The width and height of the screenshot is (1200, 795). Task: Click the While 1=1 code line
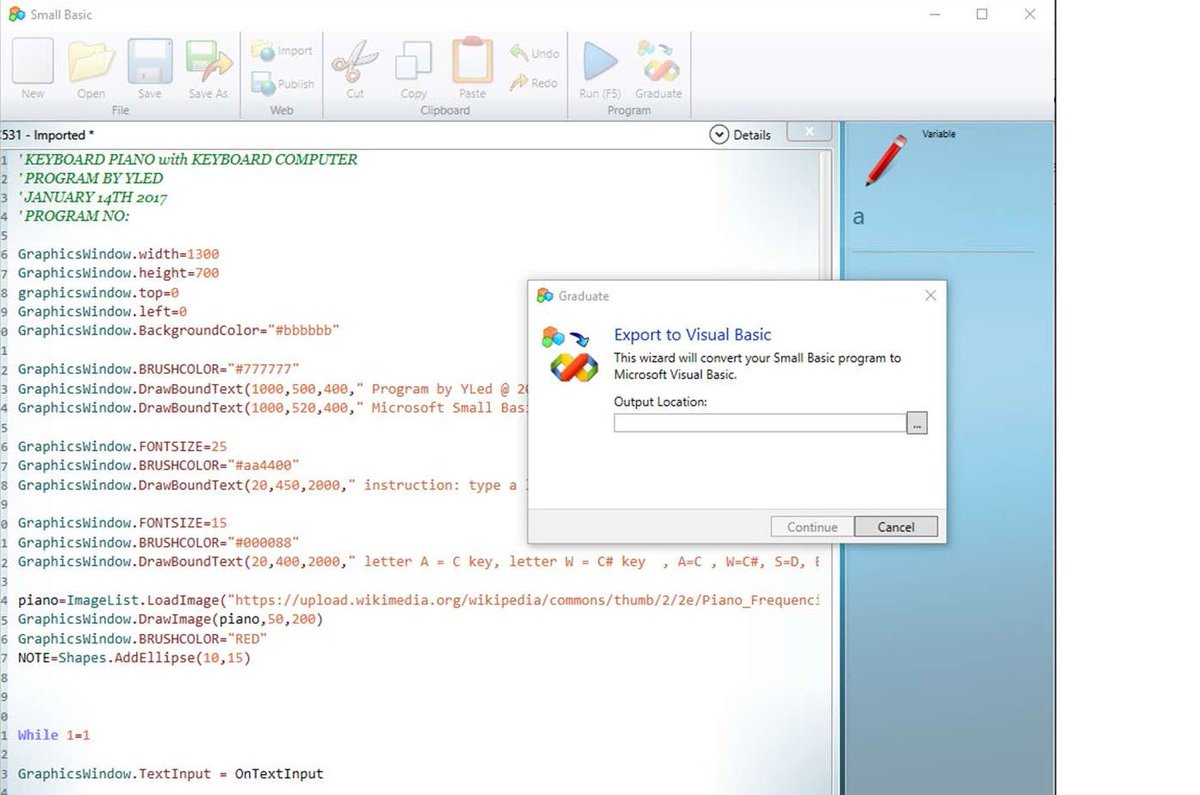click(54, 735)
